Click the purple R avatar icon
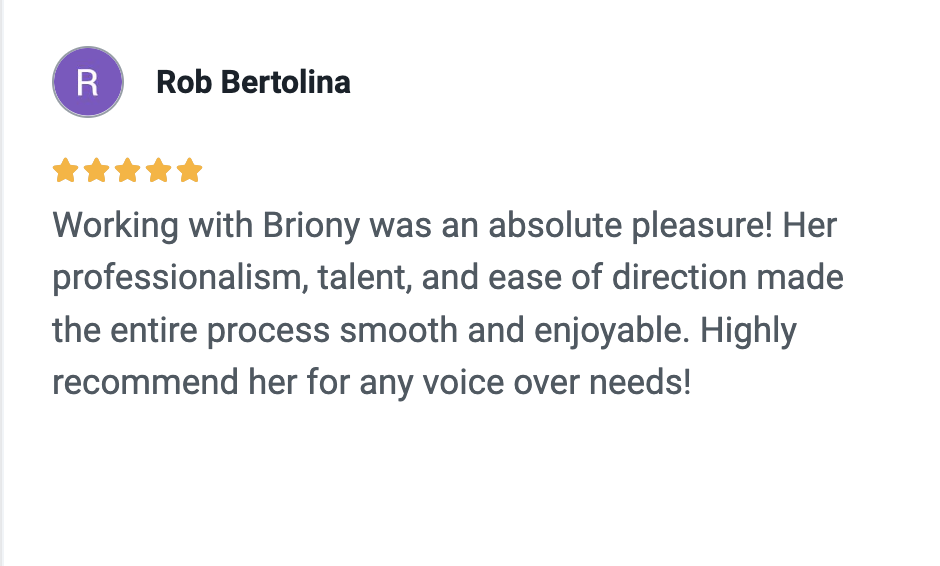The height and width of the screenshot is (566, 940). (x=88, y=82)
